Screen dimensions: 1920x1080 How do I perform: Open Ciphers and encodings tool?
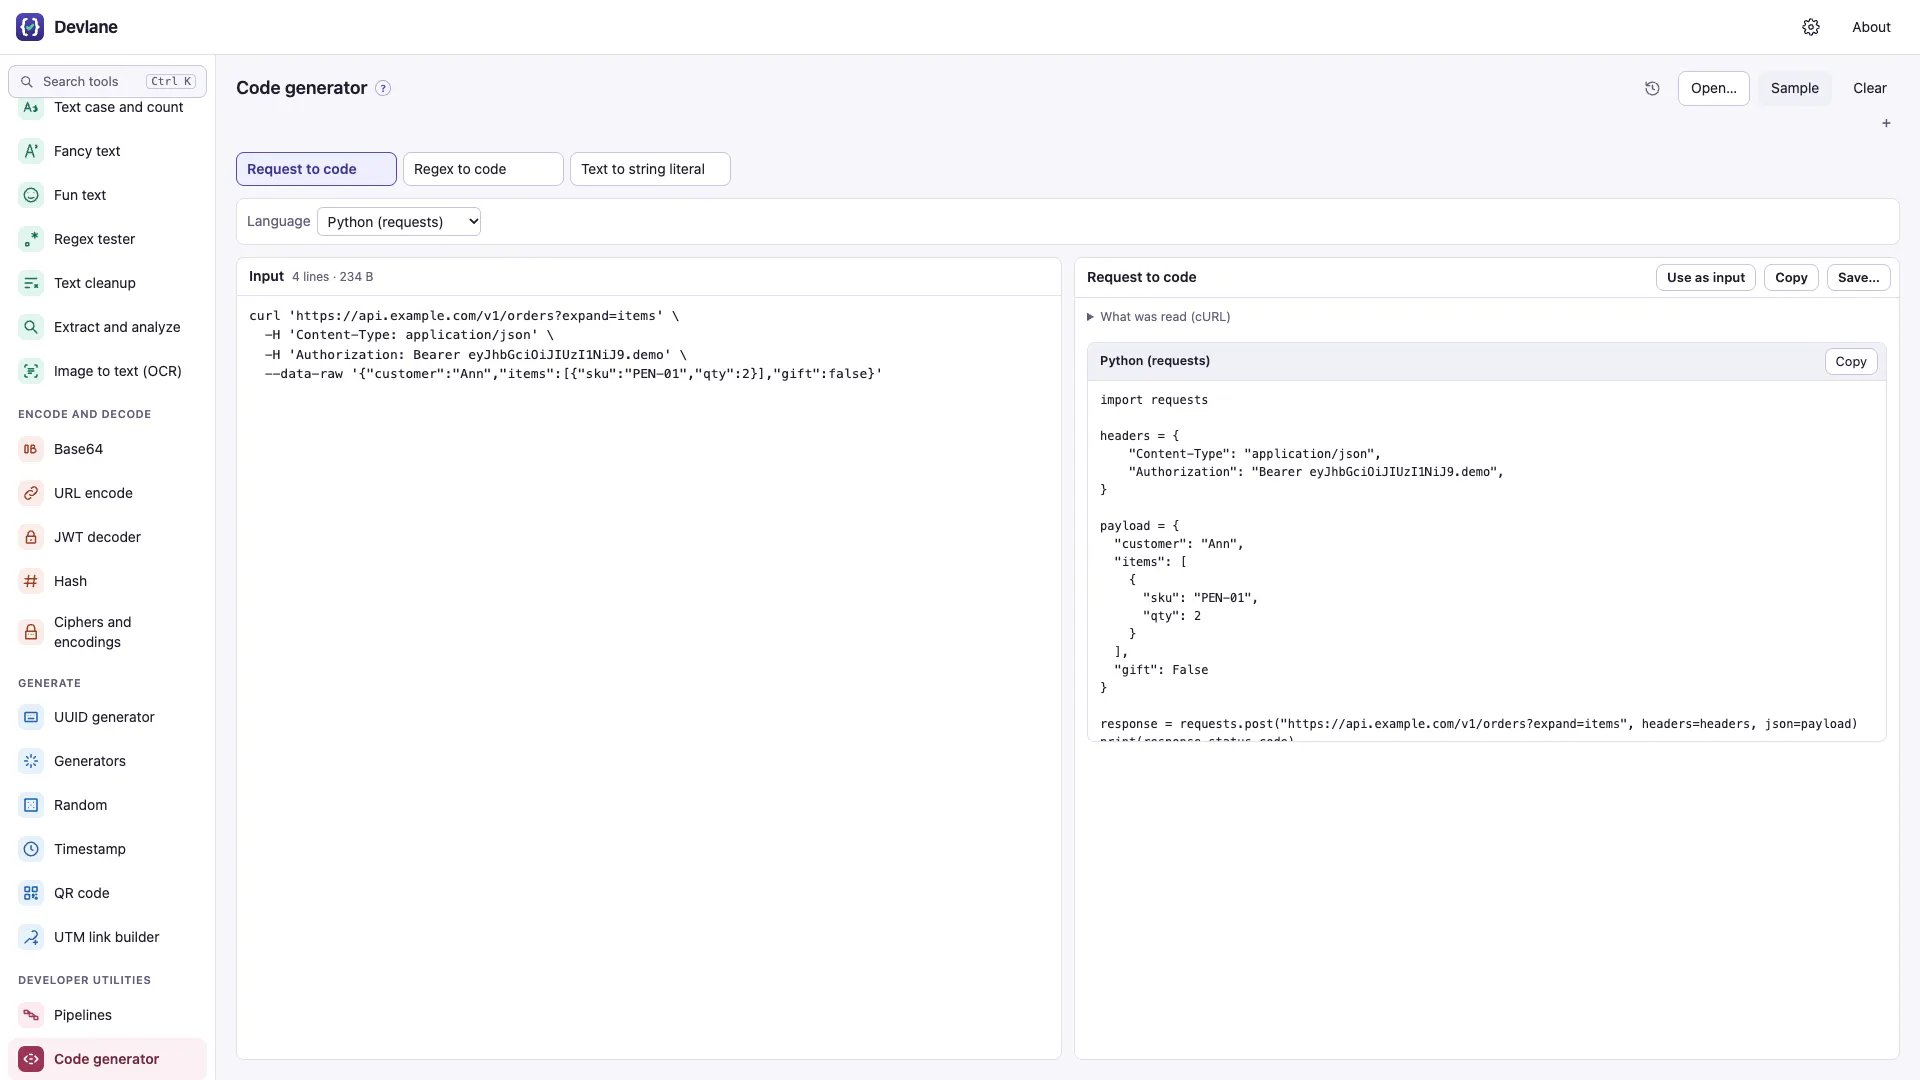[107, 632]
